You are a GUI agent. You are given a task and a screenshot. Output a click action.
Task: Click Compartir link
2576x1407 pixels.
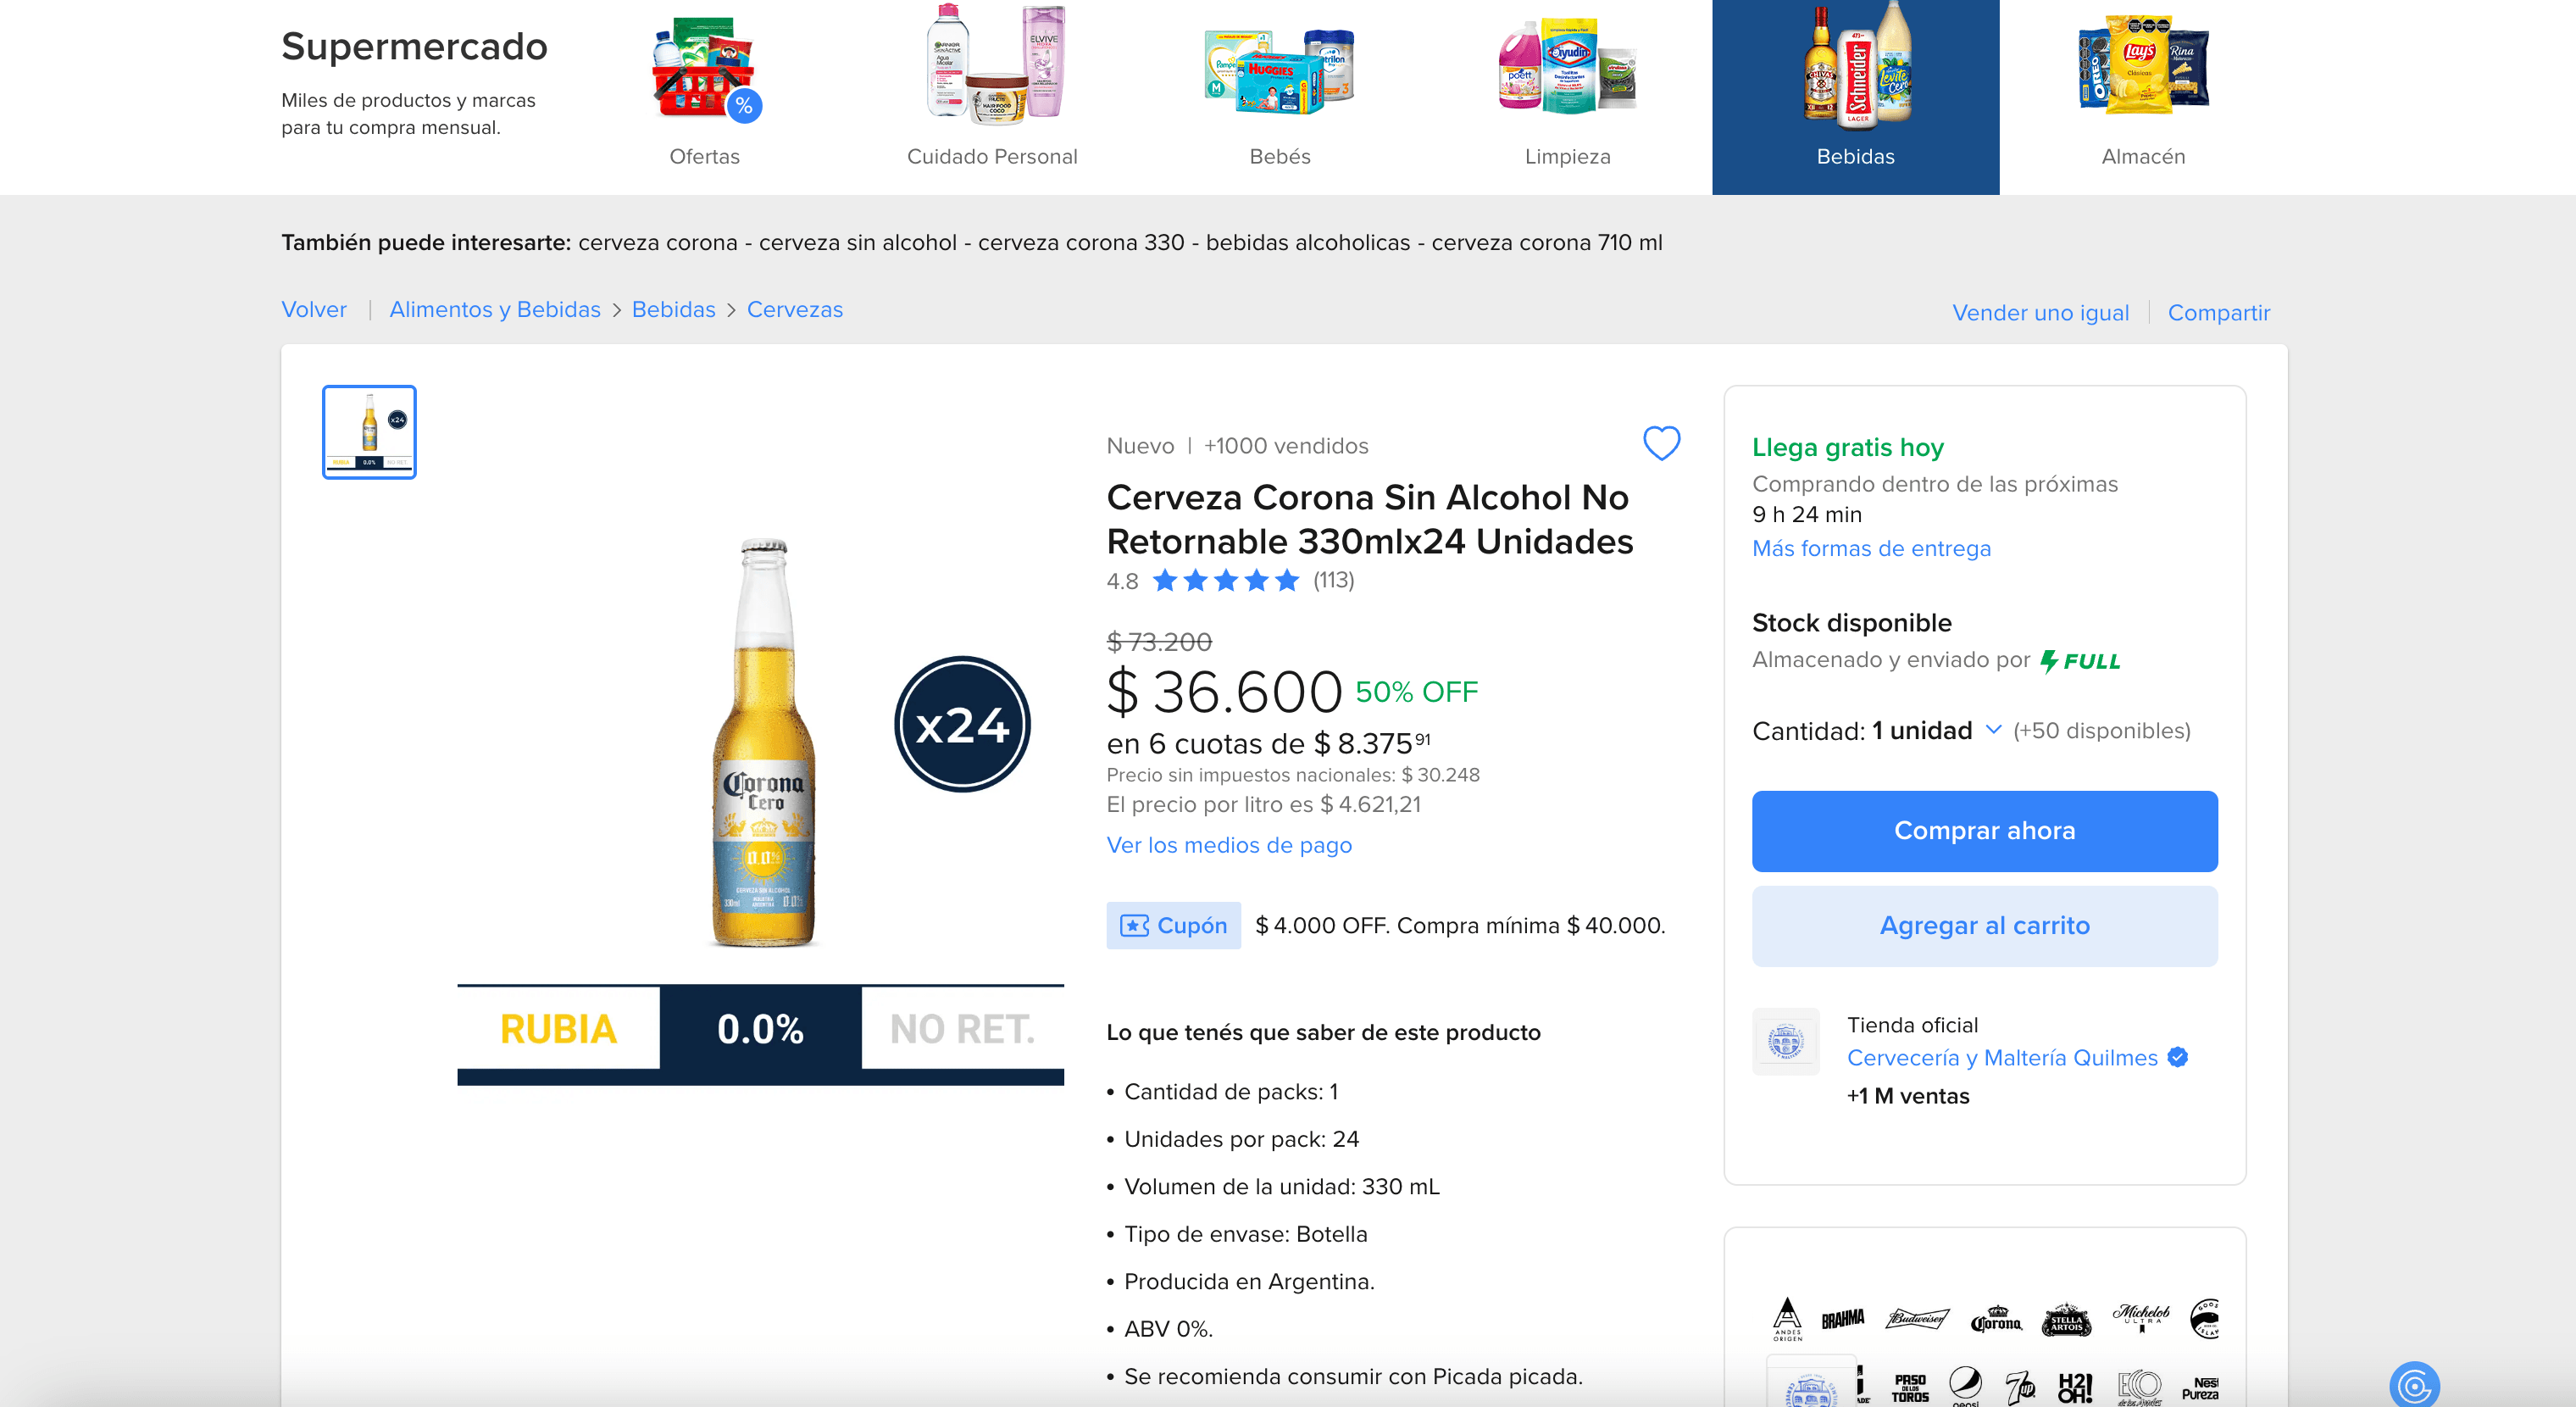point(2218,312)
